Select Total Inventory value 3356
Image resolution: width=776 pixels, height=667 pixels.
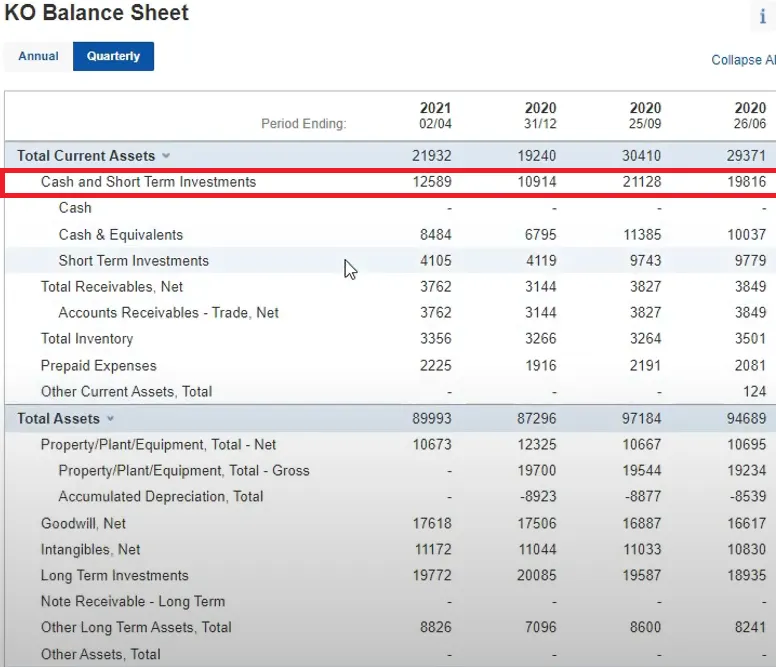436,339
